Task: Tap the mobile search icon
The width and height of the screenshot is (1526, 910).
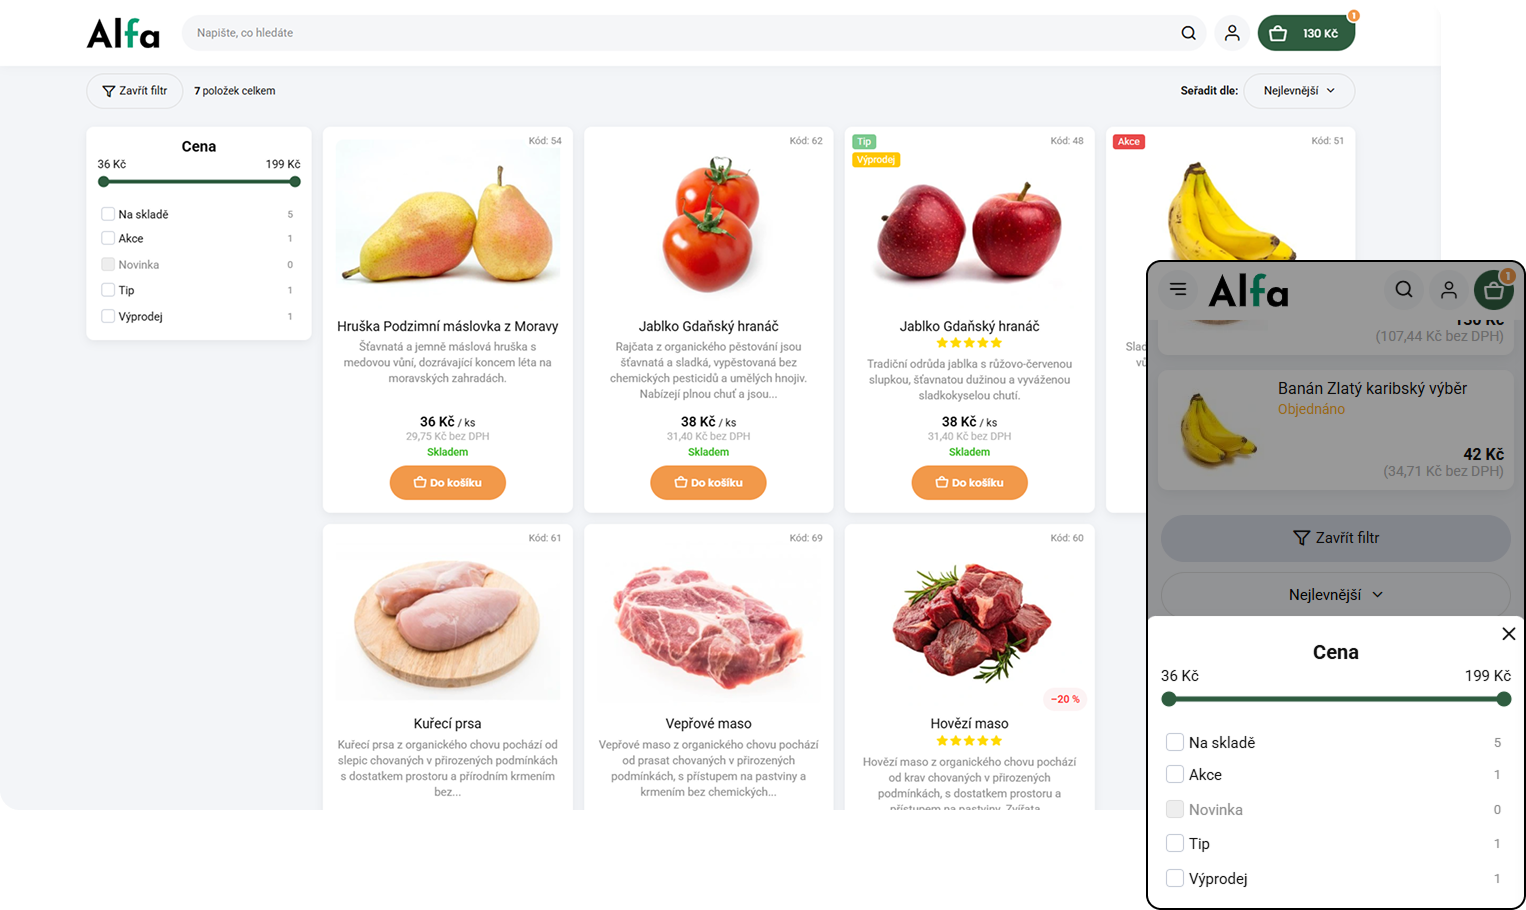Action: [1404, 289]
